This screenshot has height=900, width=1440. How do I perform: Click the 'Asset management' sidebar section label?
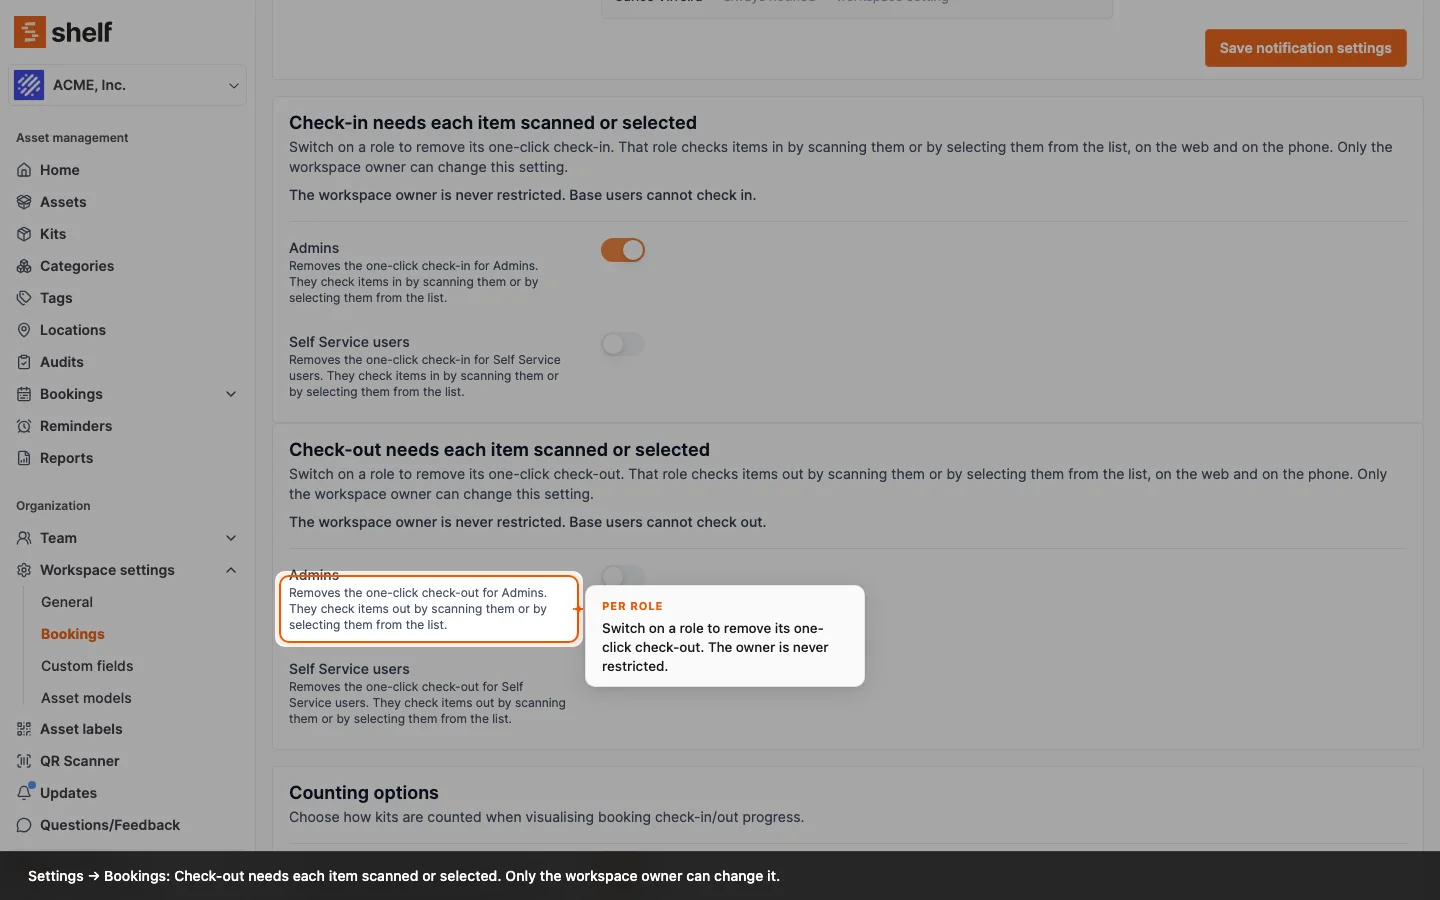pyautogui.click(x=72, y=138)
